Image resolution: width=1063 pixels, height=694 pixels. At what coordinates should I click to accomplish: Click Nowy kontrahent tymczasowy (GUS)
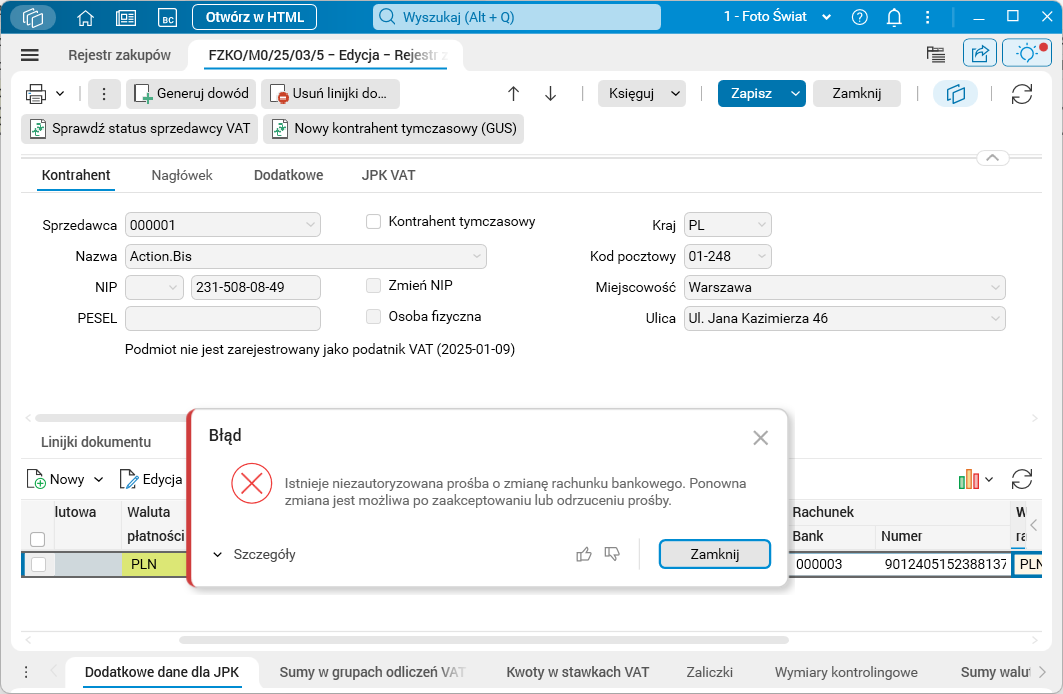pos(393,129)
